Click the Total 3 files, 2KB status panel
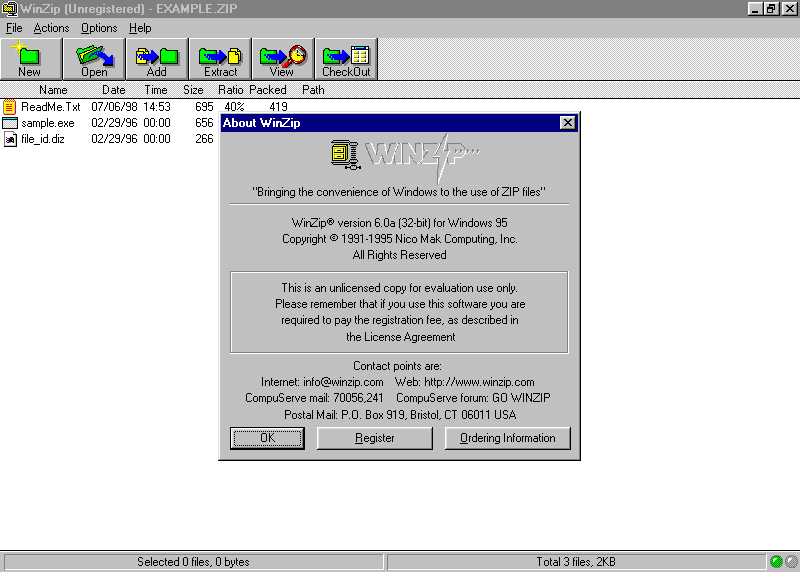 pyautogui.click(x=576, y=562)
